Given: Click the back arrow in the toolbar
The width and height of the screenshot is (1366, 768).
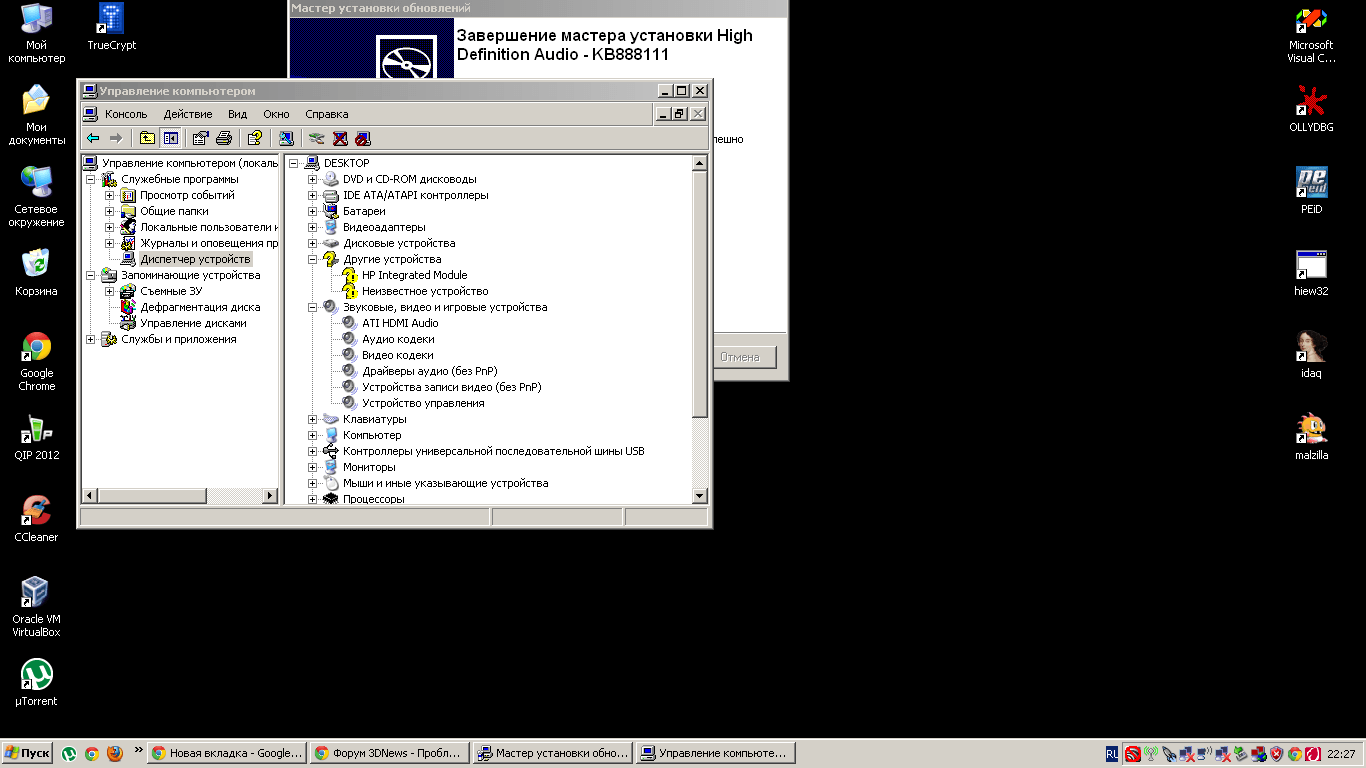Looking at the screenshot, I should (x=93, y=138).
